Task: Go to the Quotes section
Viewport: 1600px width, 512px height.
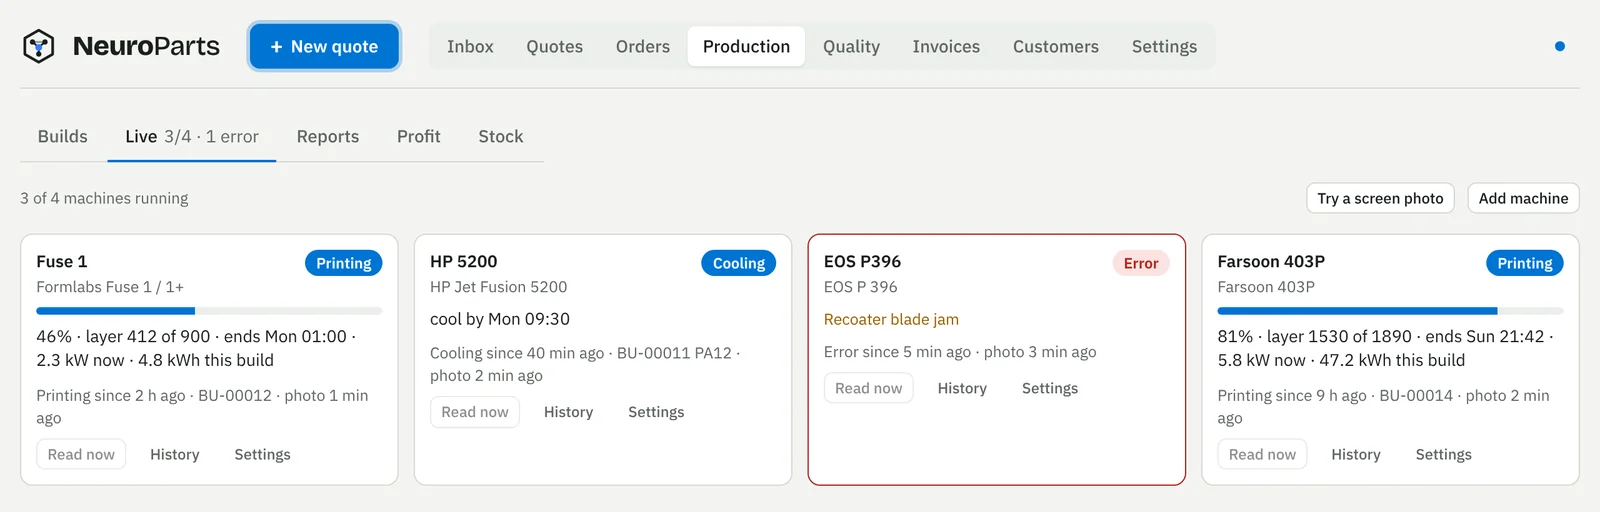Action: point(554,46)
